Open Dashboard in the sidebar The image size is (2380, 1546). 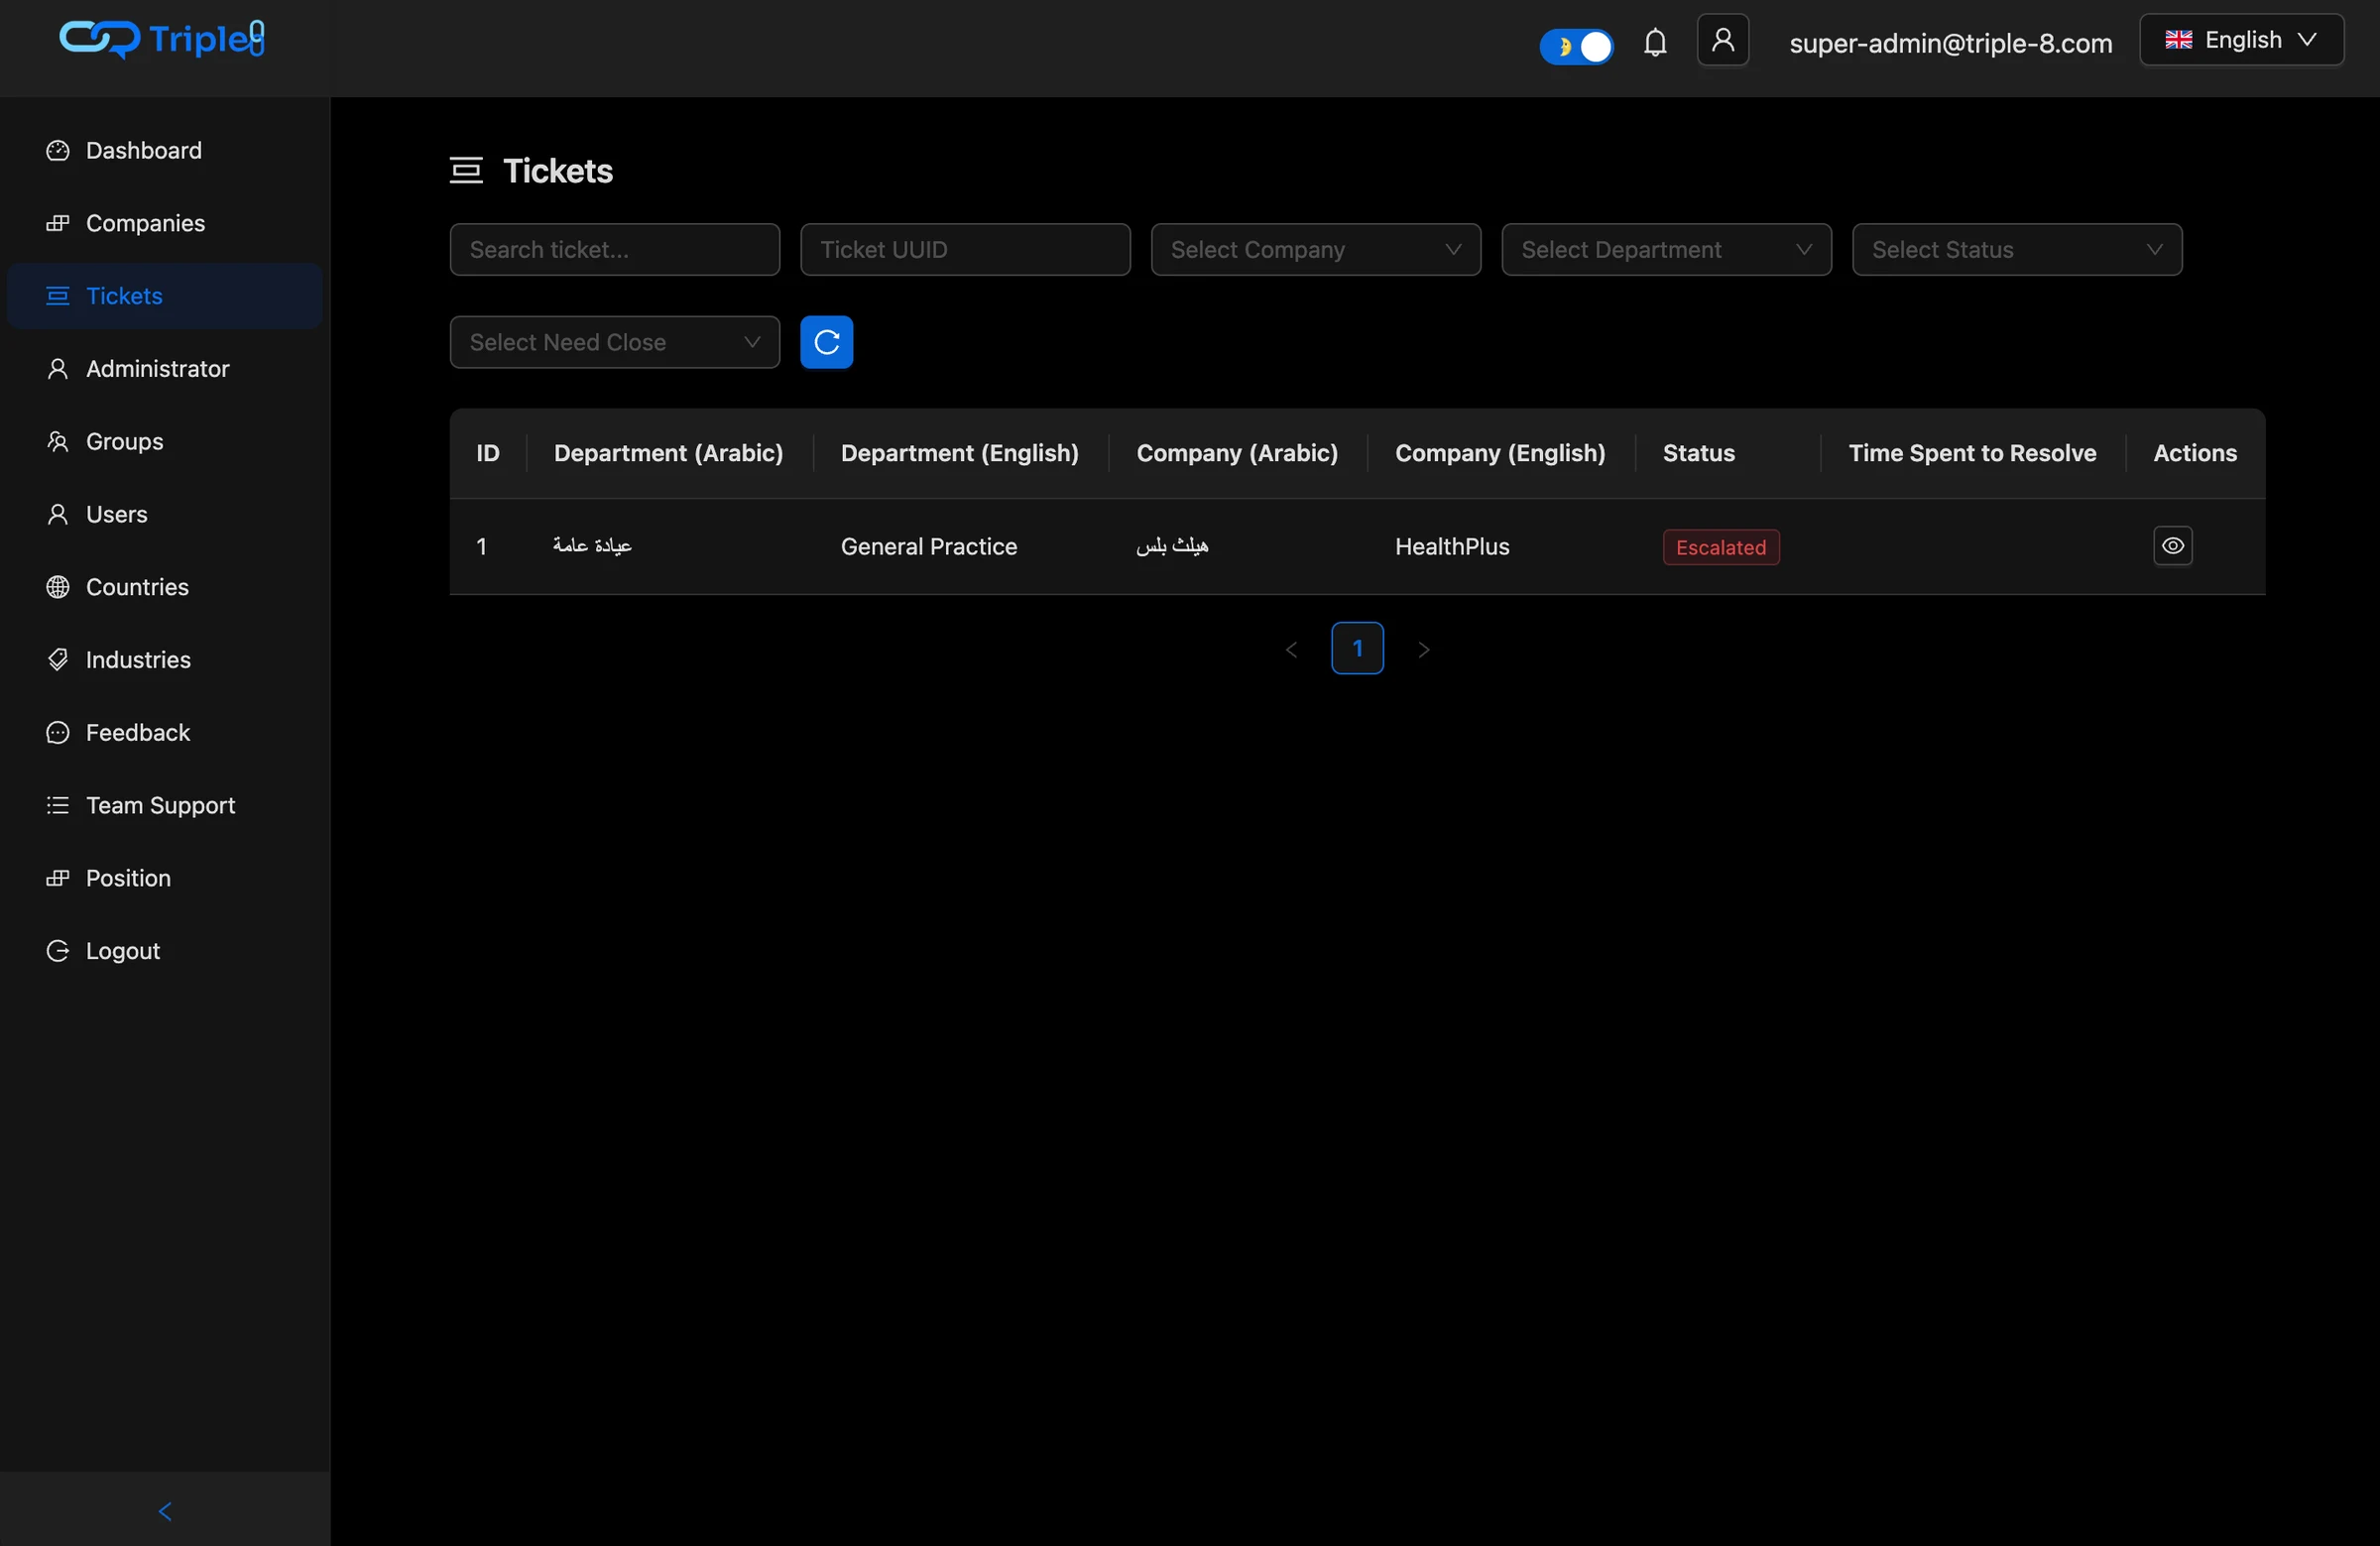165,150
